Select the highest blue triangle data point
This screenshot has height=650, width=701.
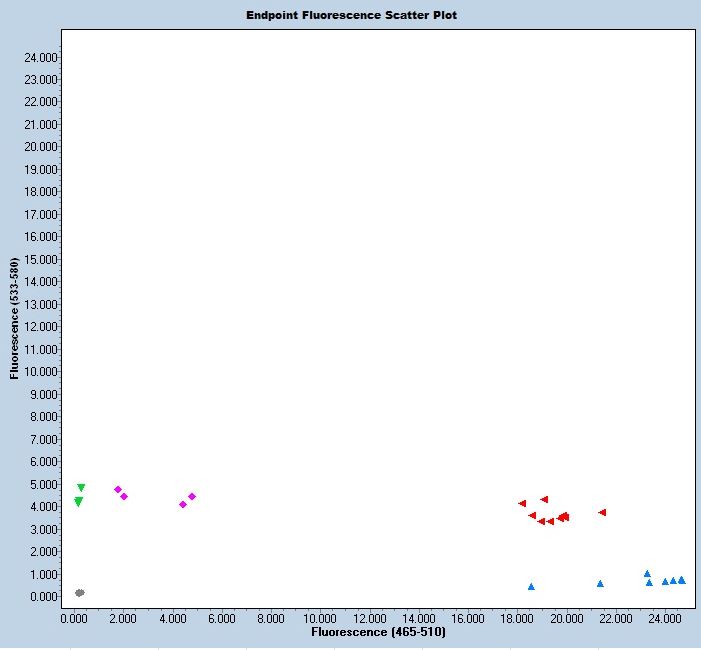click(647, 573)
